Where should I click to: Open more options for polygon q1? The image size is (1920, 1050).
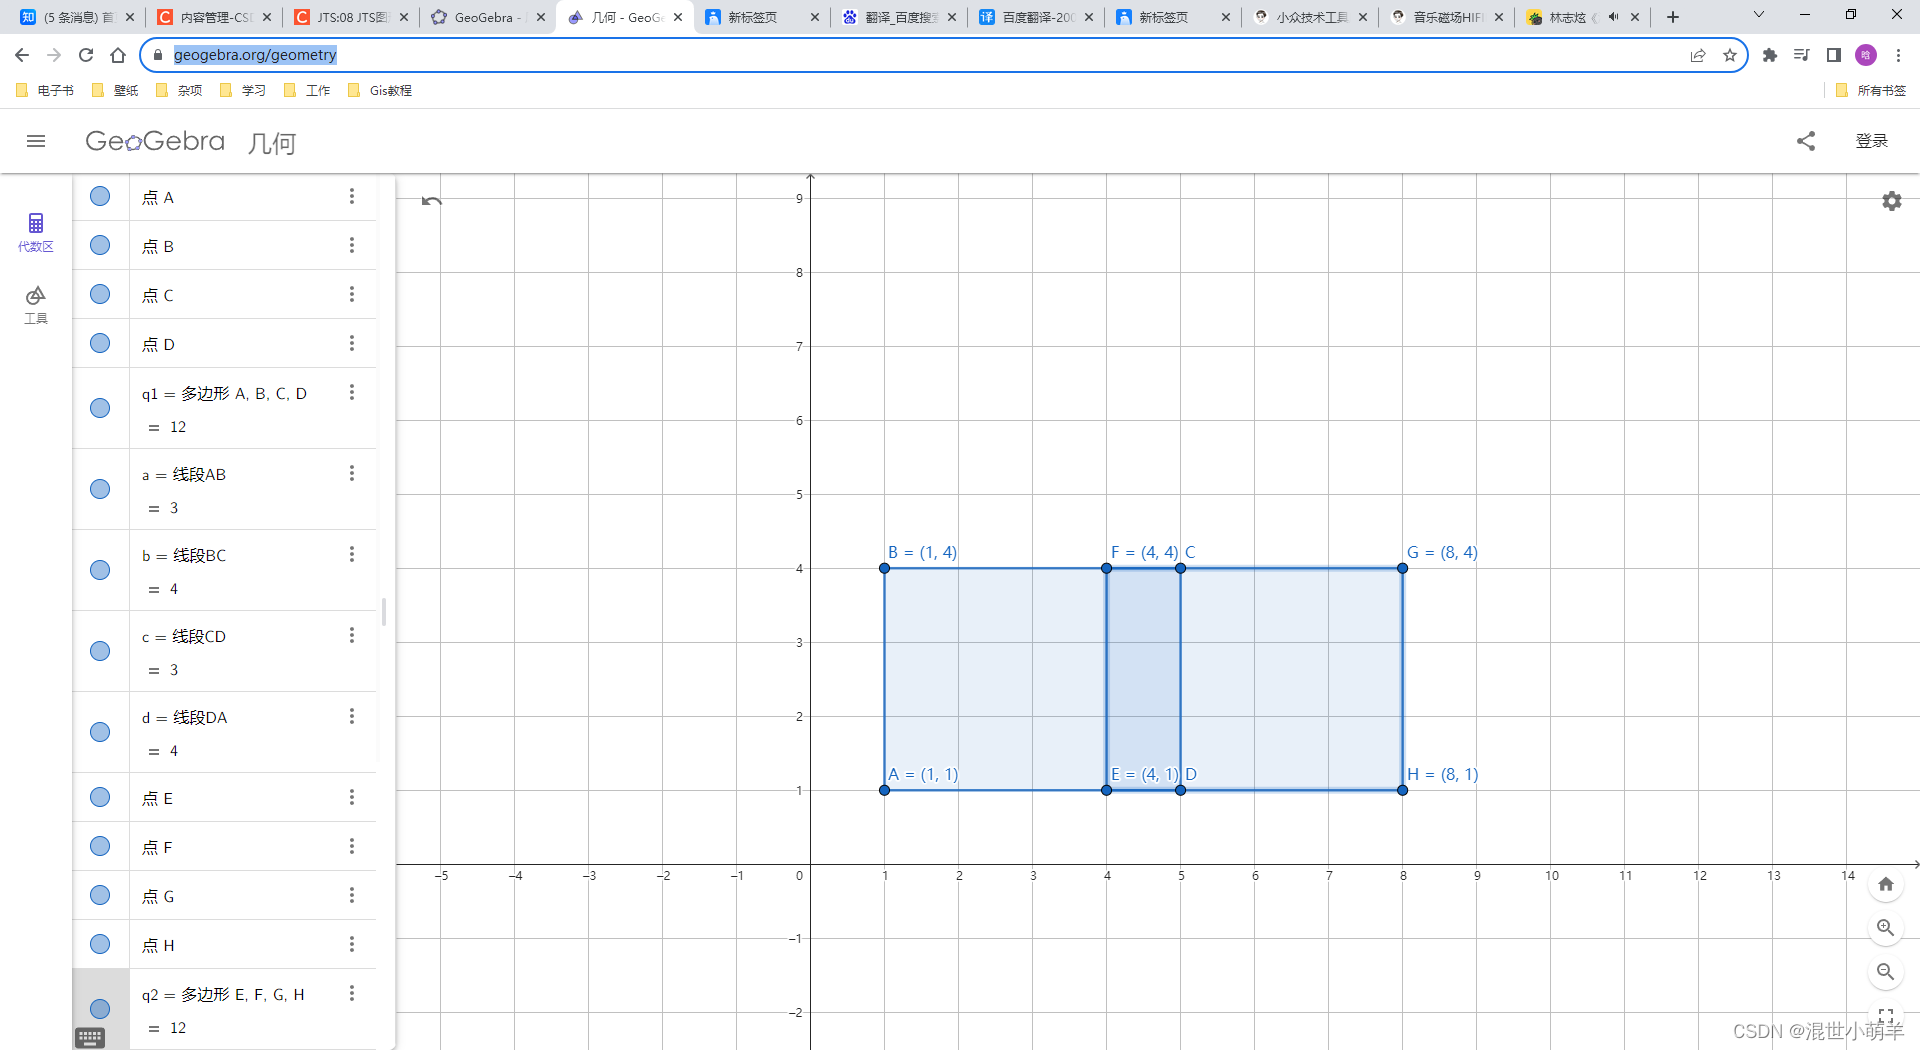click(x=352, y=392)
